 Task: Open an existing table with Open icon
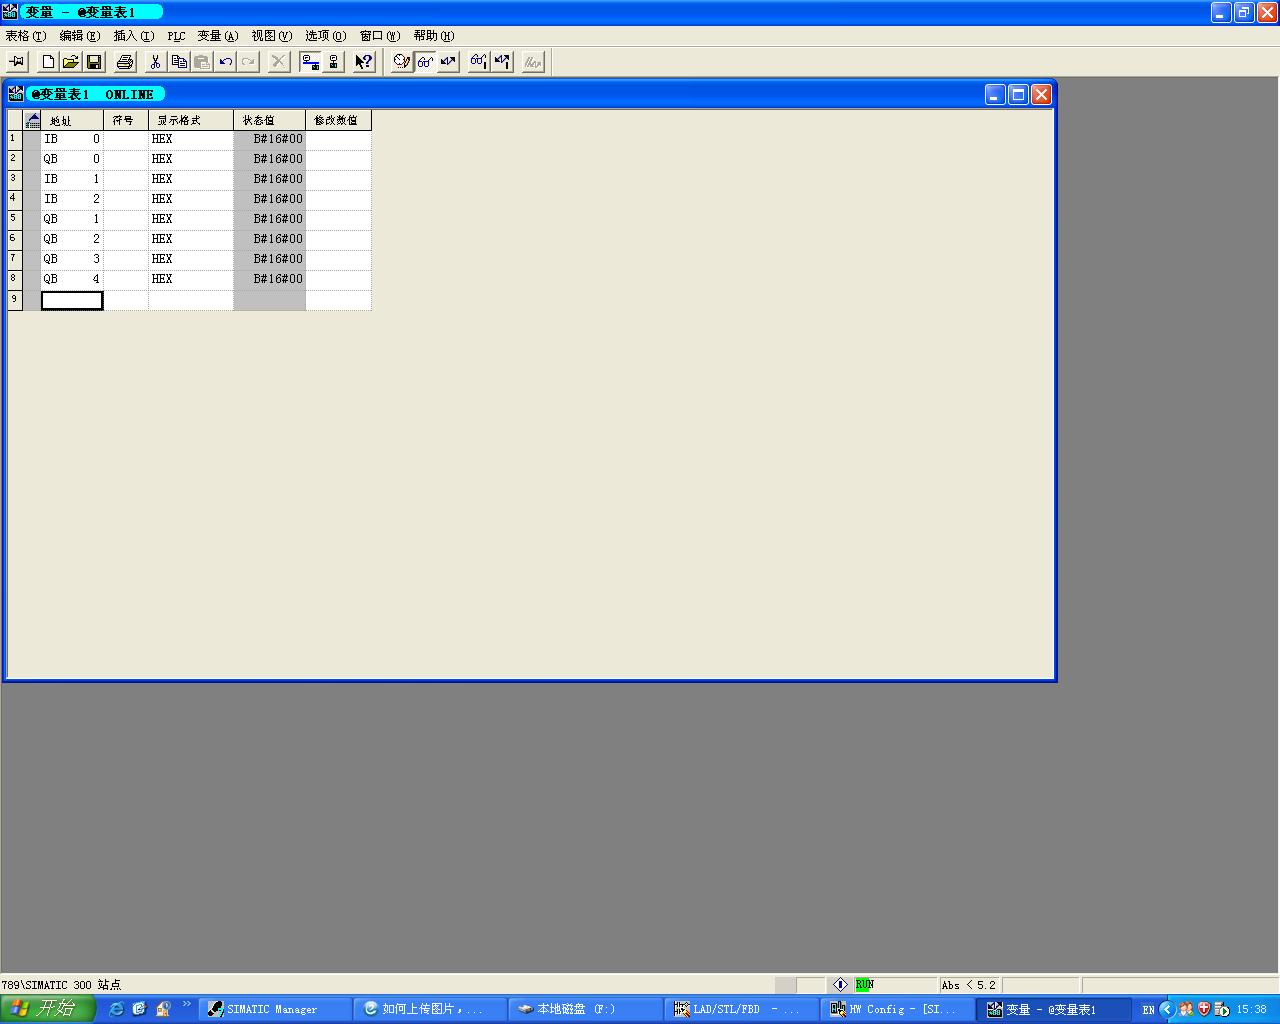71,62
